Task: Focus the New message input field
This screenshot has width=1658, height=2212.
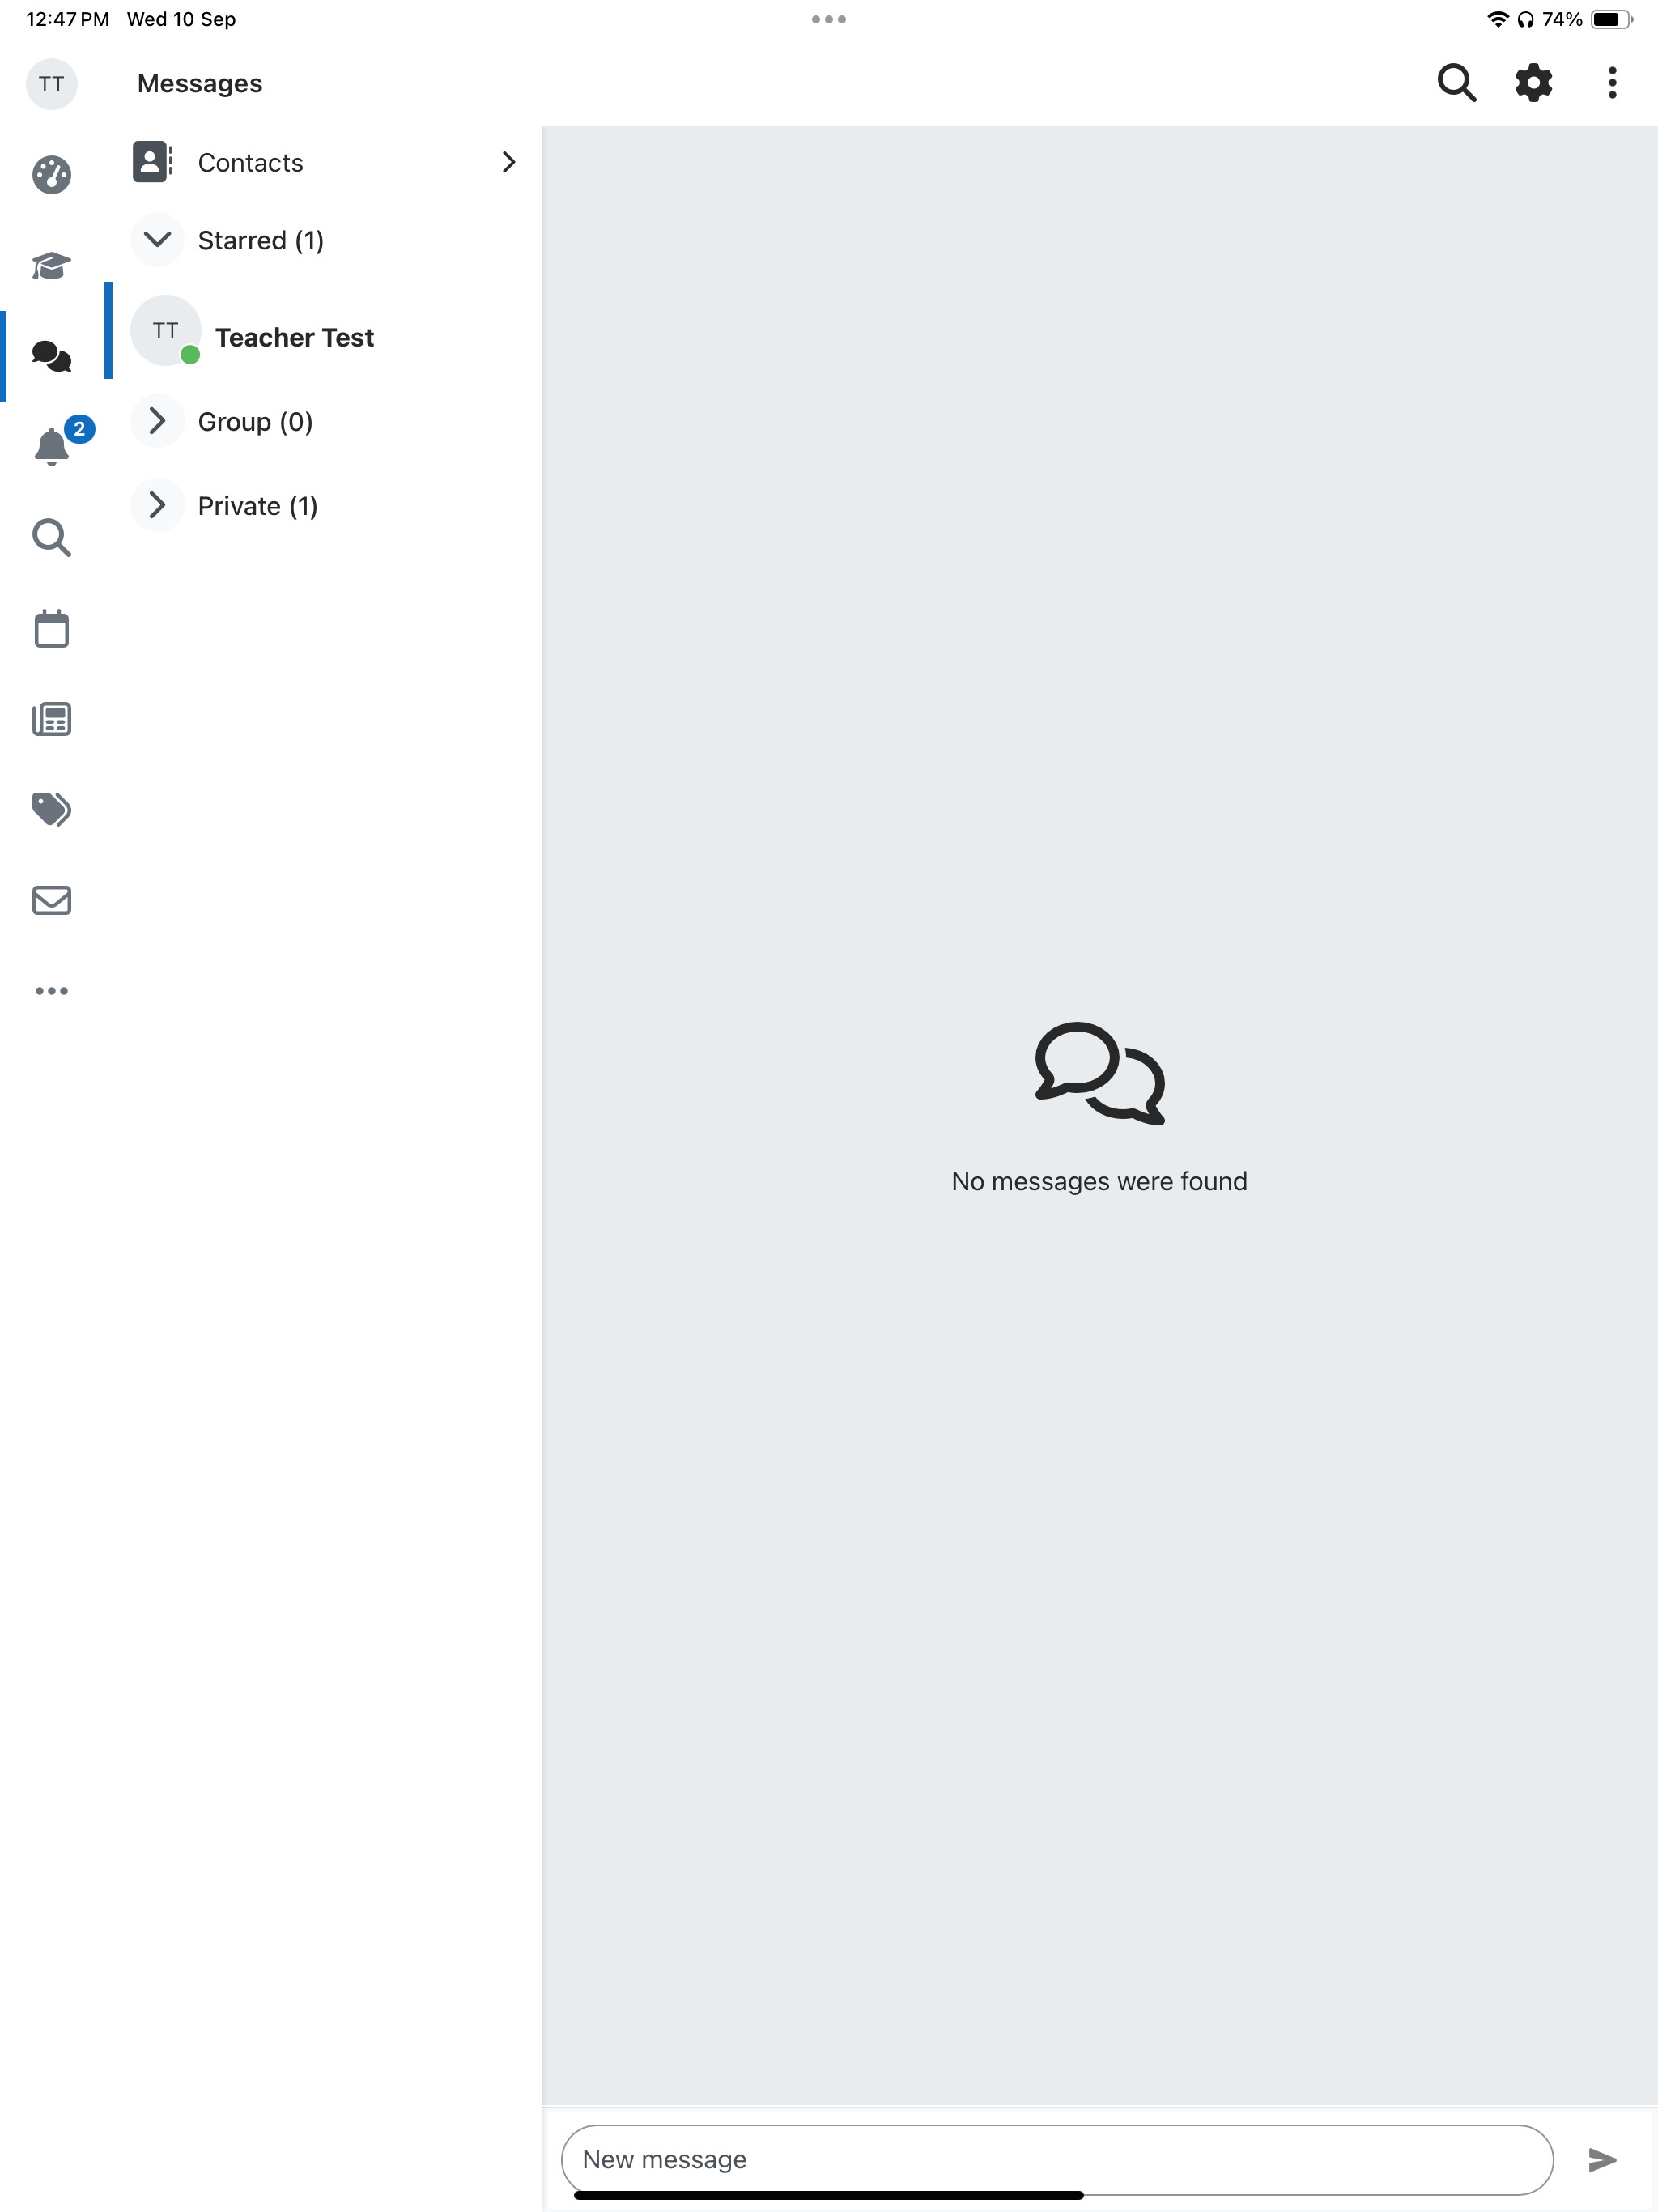Action: click(1057, 2160)
